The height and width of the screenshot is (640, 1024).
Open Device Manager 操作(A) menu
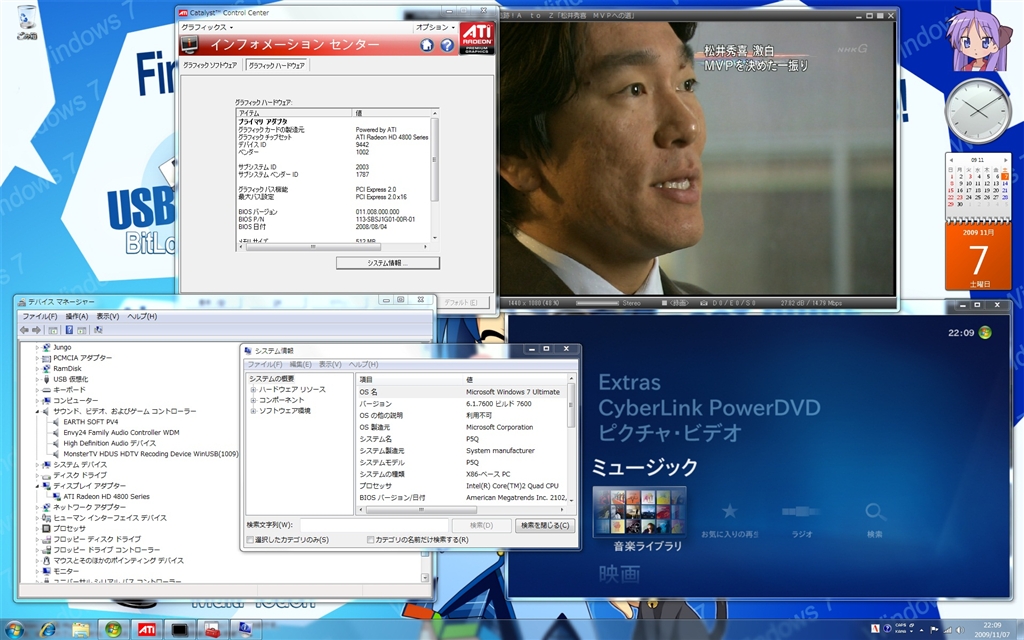click(x=76, y=317)
